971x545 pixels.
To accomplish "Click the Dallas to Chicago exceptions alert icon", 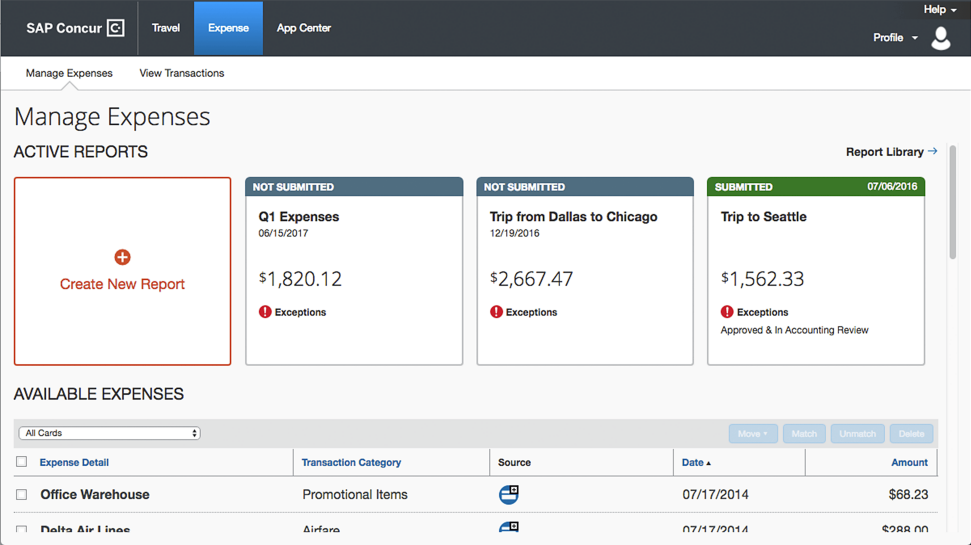I will pos(496,312).
